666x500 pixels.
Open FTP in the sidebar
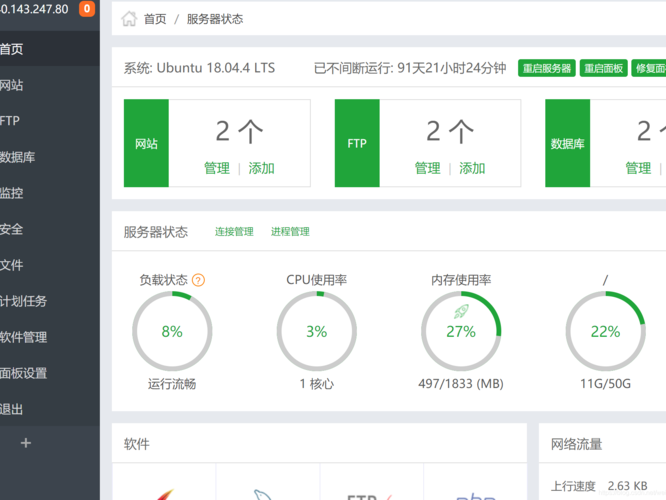[50, 121]
